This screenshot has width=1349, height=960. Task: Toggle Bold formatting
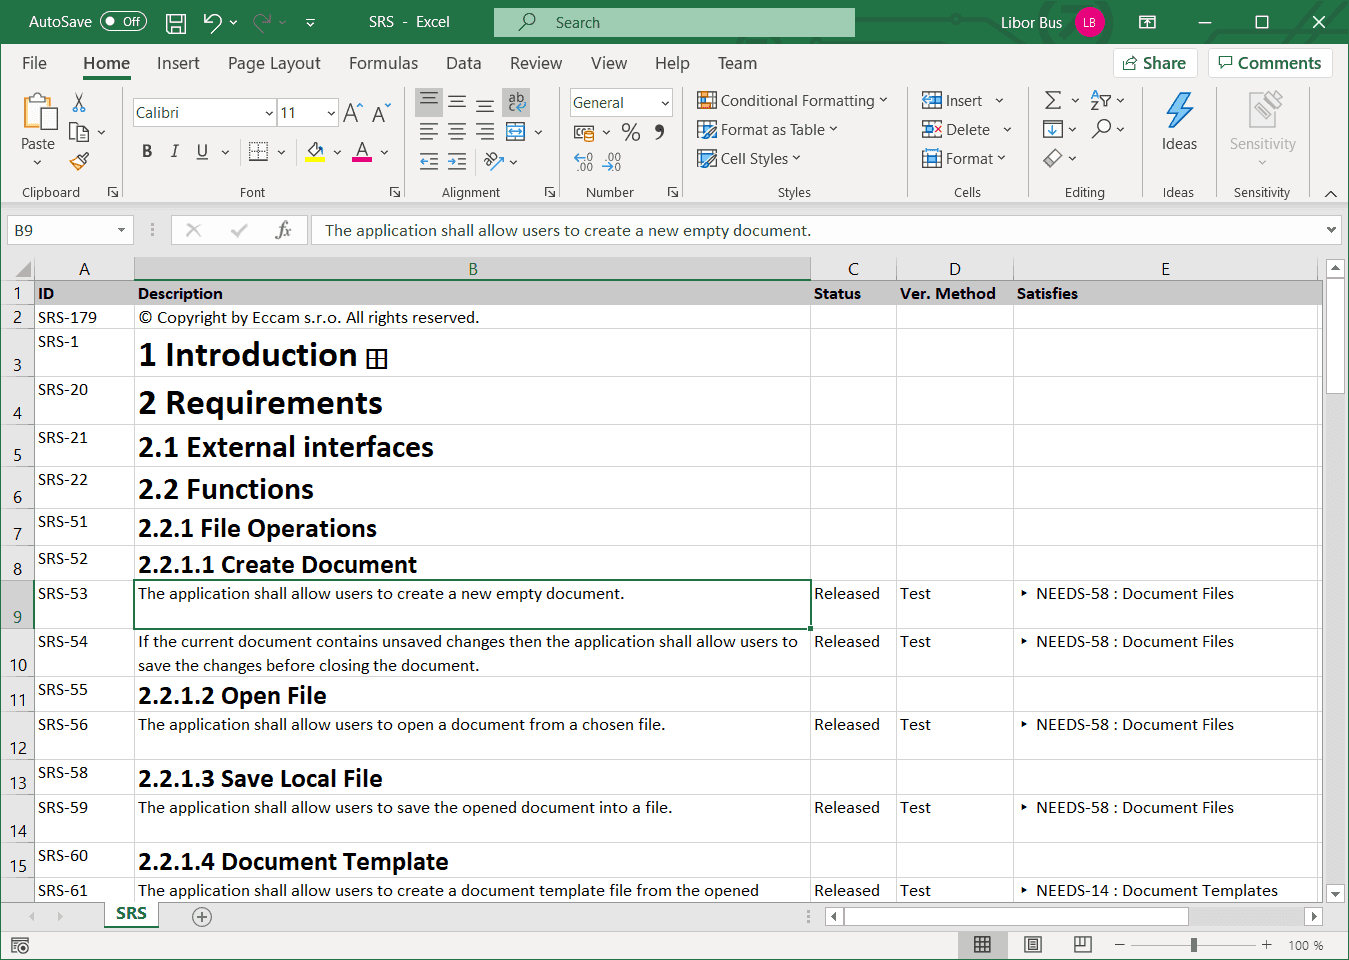tap(147, 152)
